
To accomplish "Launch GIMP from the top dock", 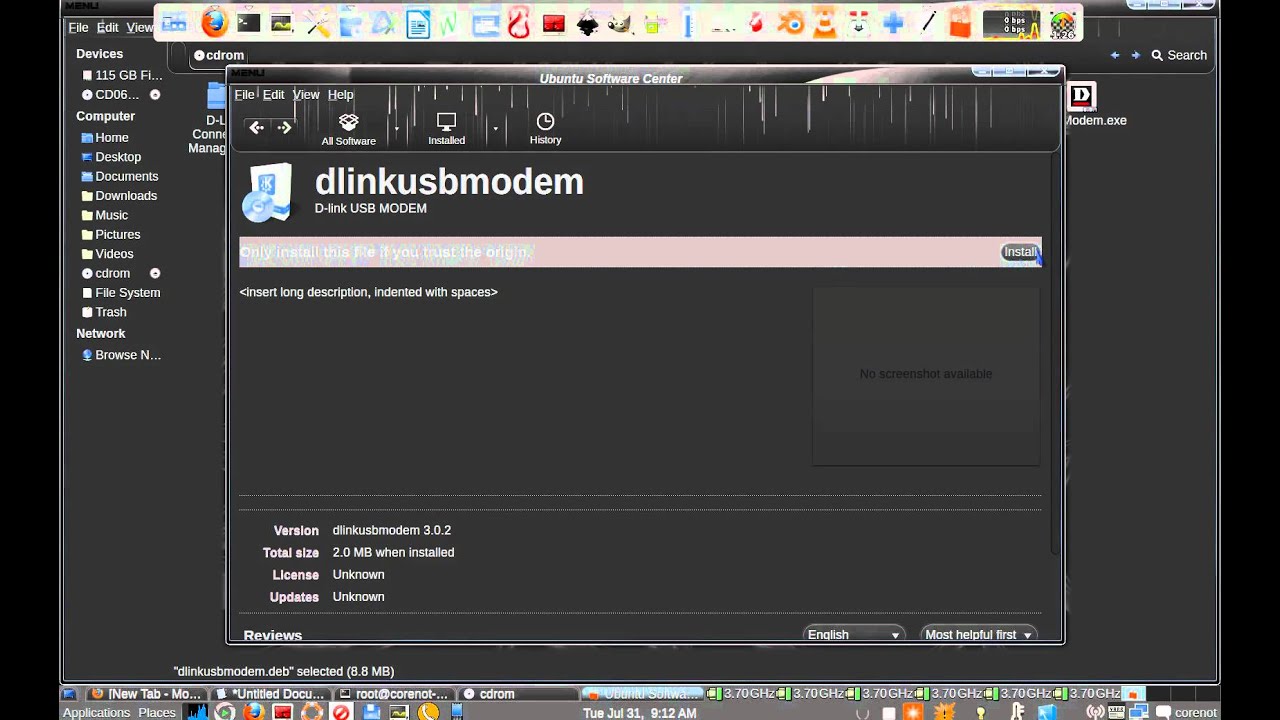I will (620, 22).
